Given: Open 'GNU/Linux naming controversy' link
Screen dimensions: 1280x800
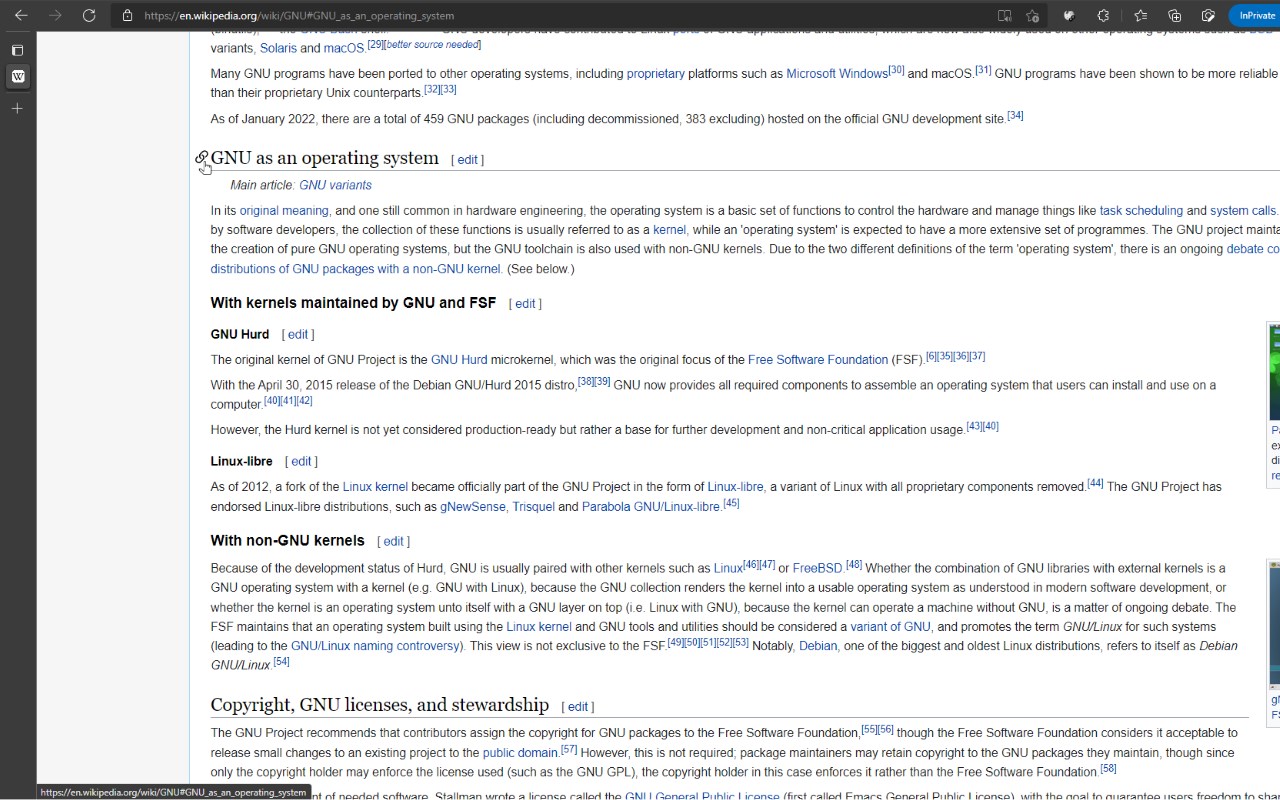Looking at the screenshot, I should click(x=375, y=646).
